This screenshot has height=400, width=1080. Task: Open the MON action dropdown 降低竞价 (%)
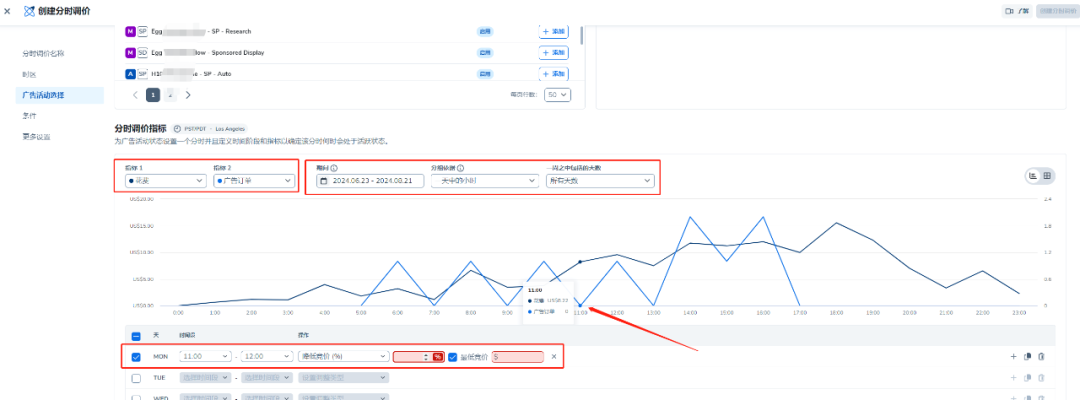click(x=343, y=357)
